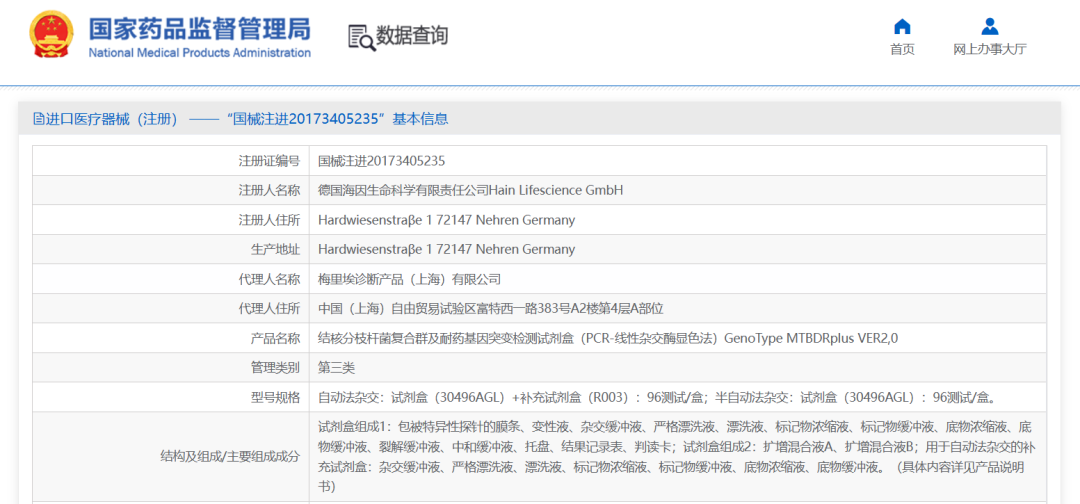
Task: Click the 注册人住所 address value cell
Action: (x=446, y=220)
